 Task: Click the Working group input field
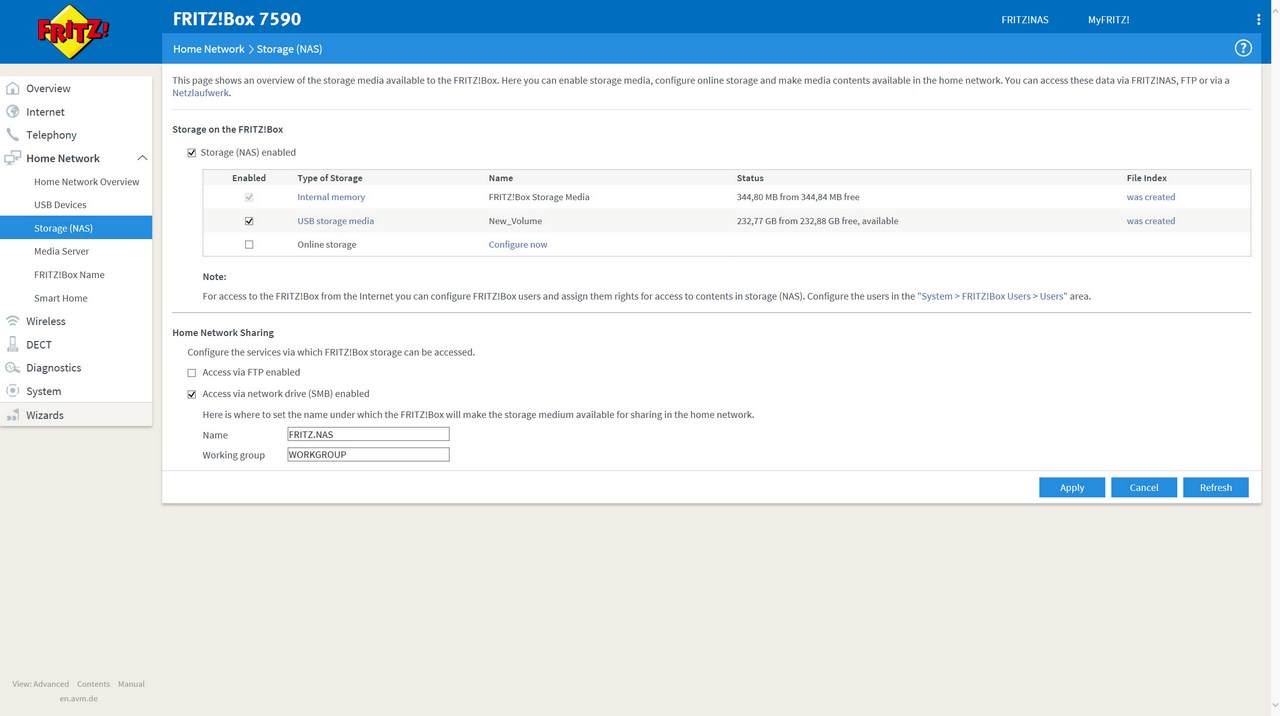368,454
